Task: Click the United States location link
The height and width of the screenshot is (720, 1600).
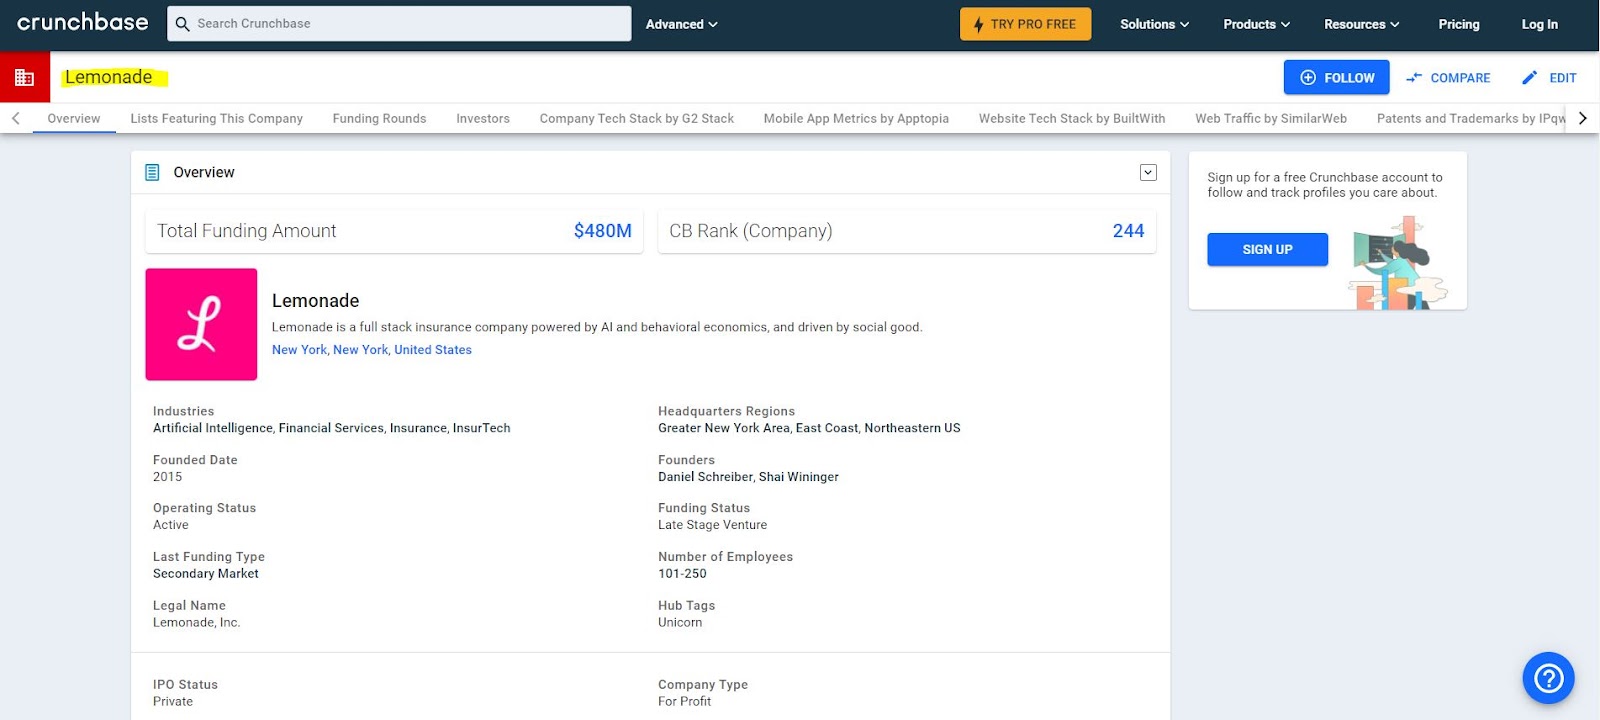Action: [433, 350]
